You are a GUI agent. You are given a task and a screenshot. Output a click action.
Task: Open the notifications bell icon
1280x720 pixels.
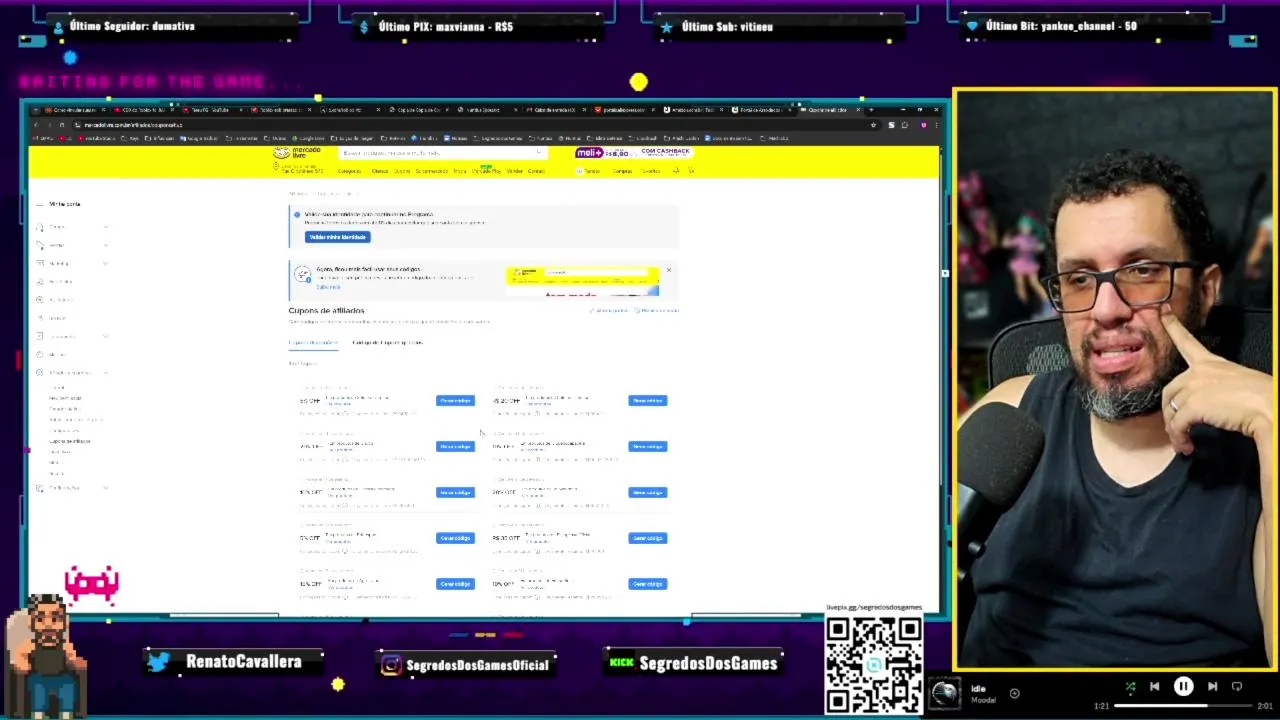[x=675, y=171]
